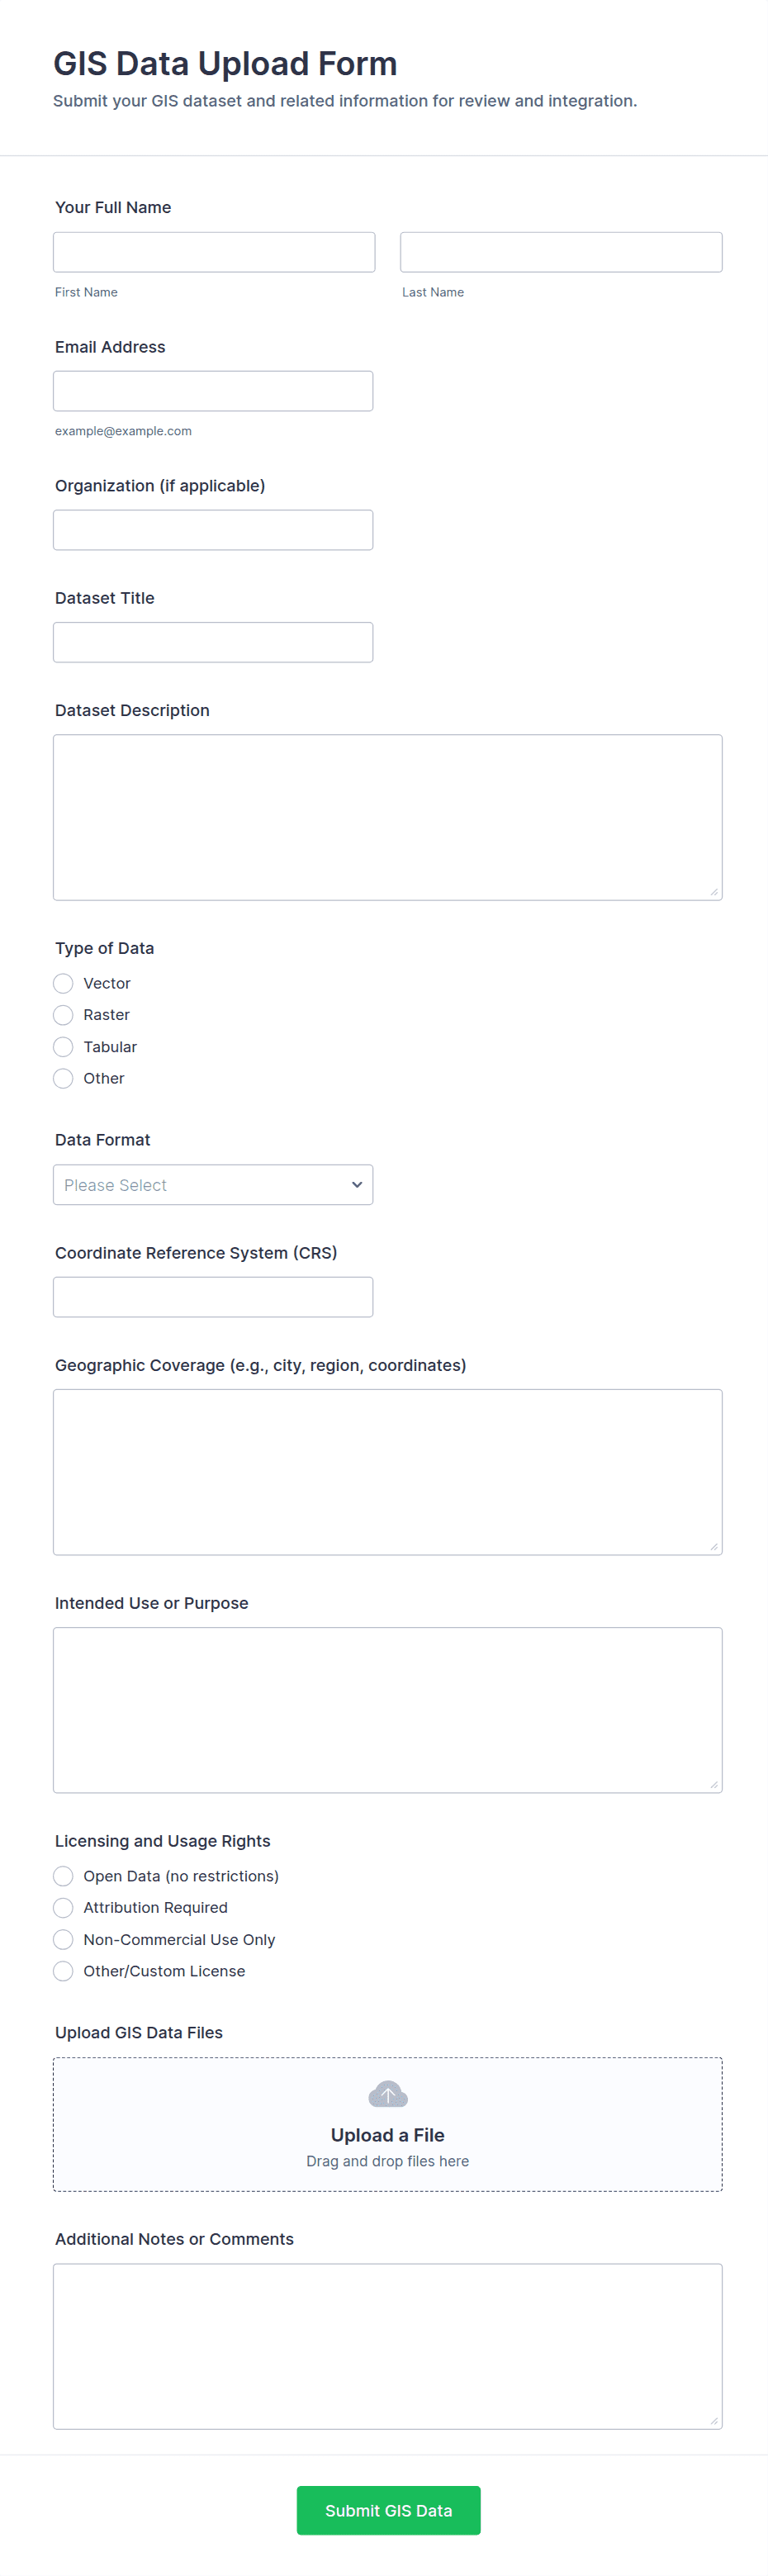Choose Other/Custom License option
The height and width of the screenshot is (2576, 768).
tap(63, 1971)
